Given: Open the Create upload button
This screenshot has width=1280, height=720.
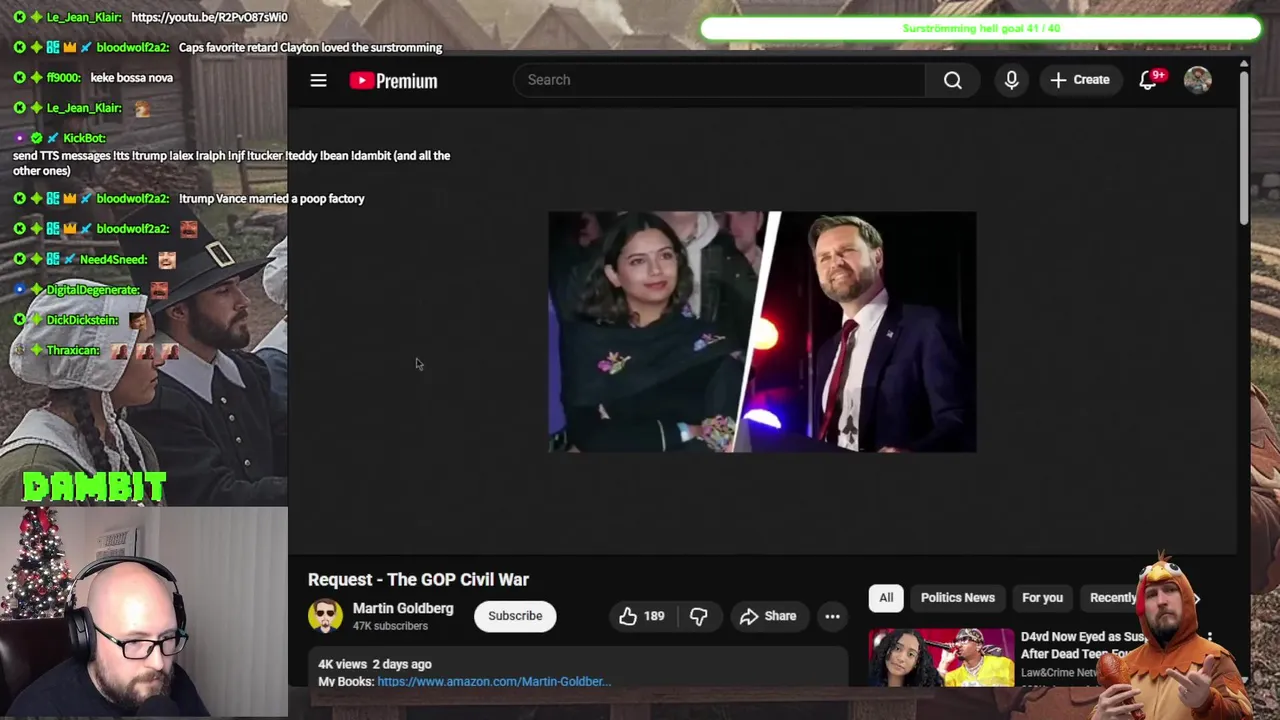Looking at the screenshot, I should [1080, 80].
